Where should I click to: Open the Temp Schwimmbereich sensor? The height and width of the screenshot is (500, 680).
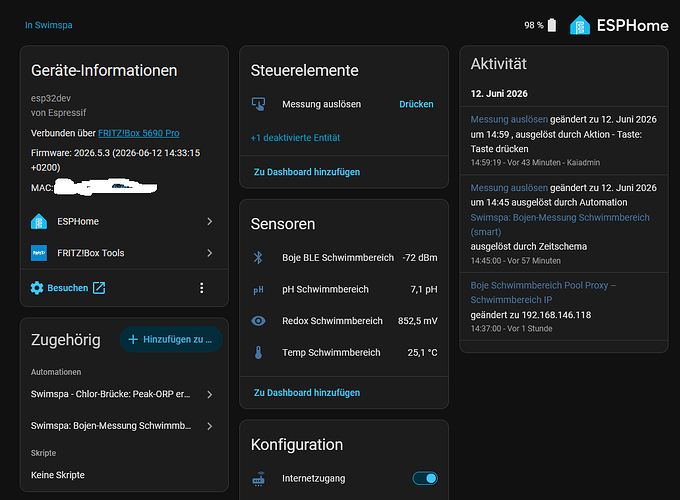point(331,353)
